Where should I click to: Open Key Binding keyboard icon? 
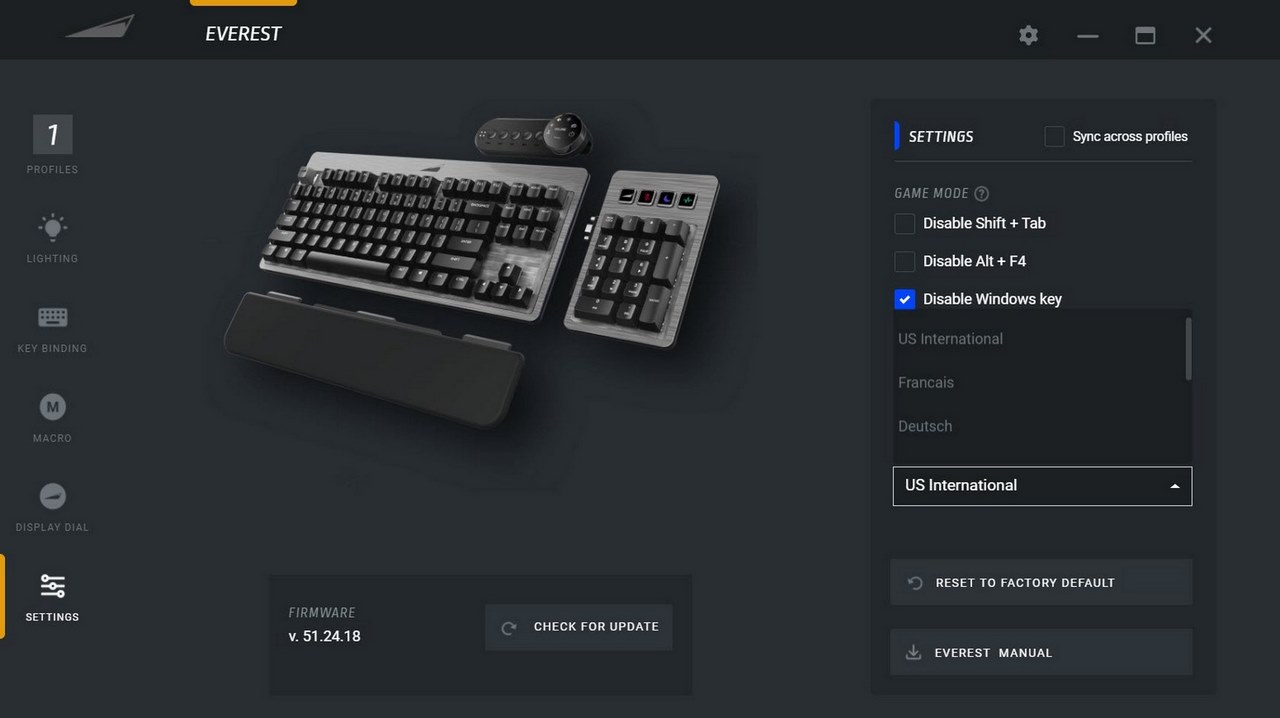coord(52,317)
